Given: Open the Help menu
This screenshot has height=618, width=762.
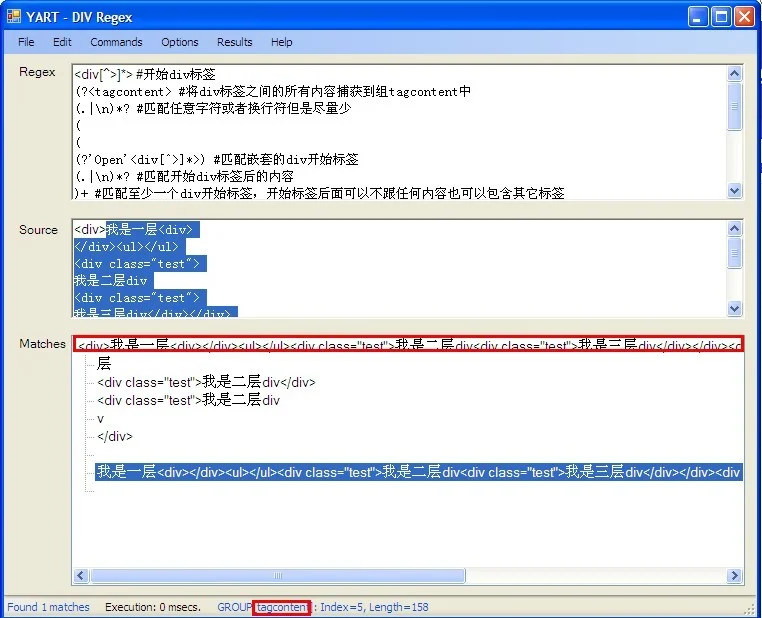Looking at the screenshot, I should pyautogui.click(x=282, y=42).
